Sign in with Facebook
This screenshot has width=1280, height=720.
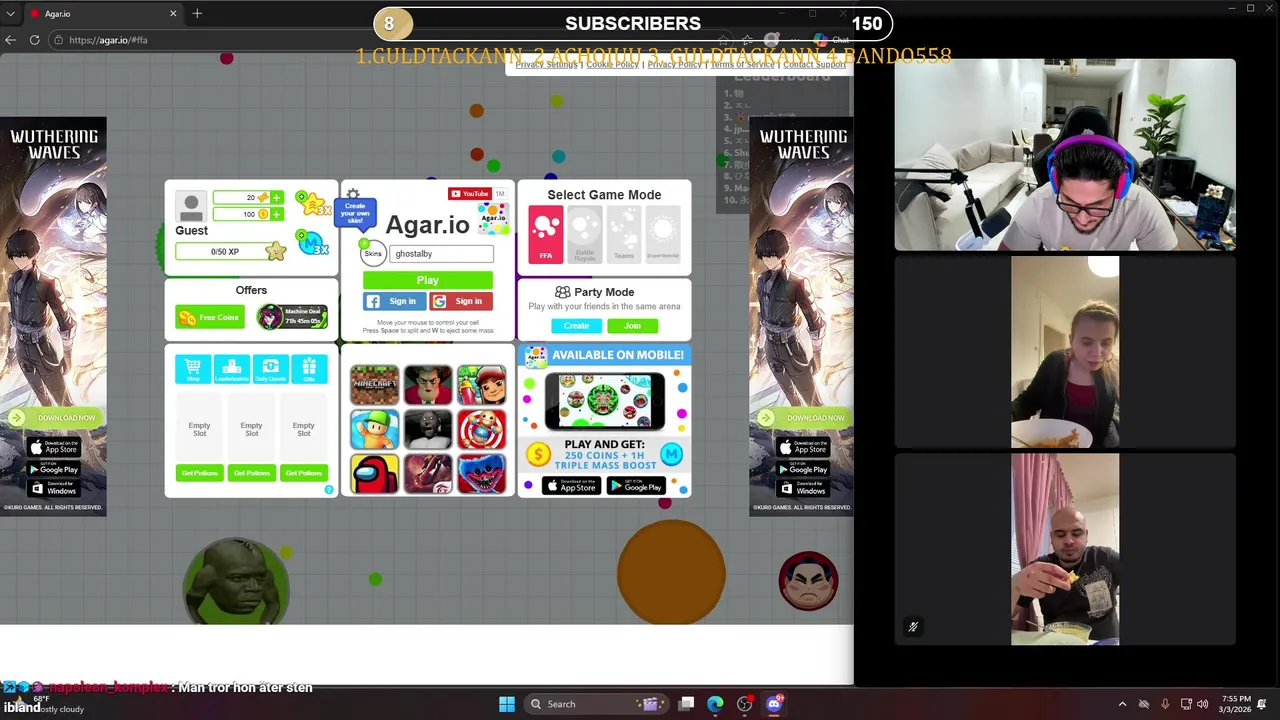click(395, 301)
